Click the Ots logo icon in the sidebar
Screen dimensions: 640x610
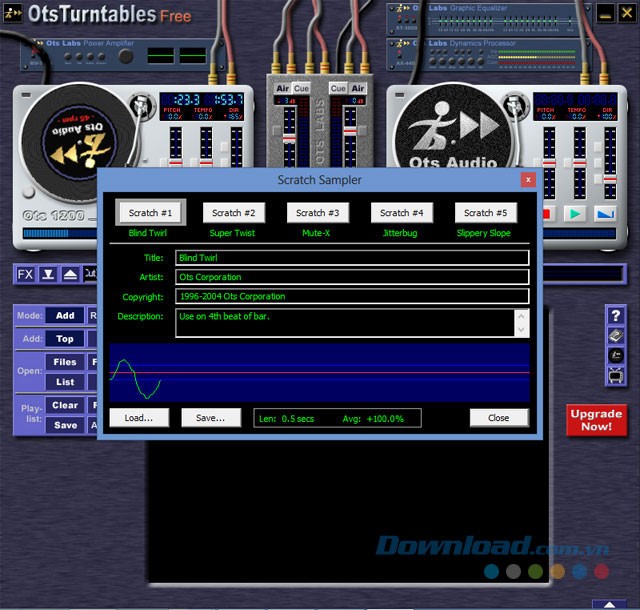[x=616, y=356]
